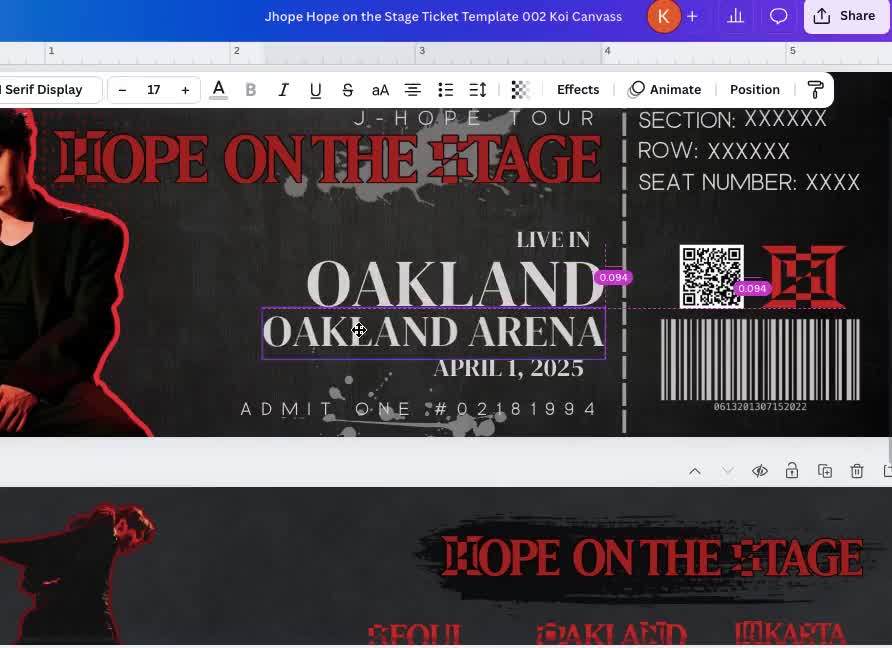Image resolution: width=892 pixels, height=648 pixels.
Task: Open the Effects panel
Action: [578, 90]
